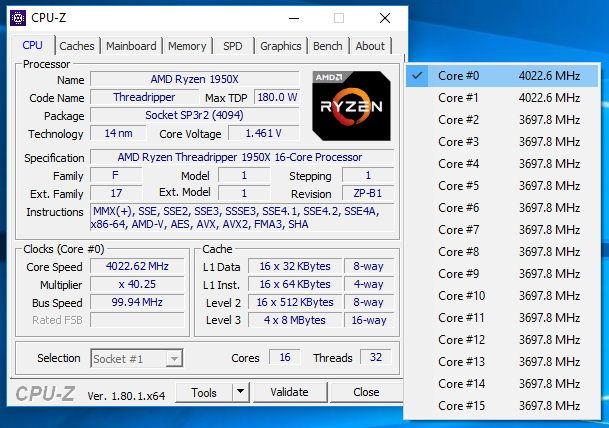609x428 pixels.
Task: Click the Instructions list text
Action: (x=242, y=217)
